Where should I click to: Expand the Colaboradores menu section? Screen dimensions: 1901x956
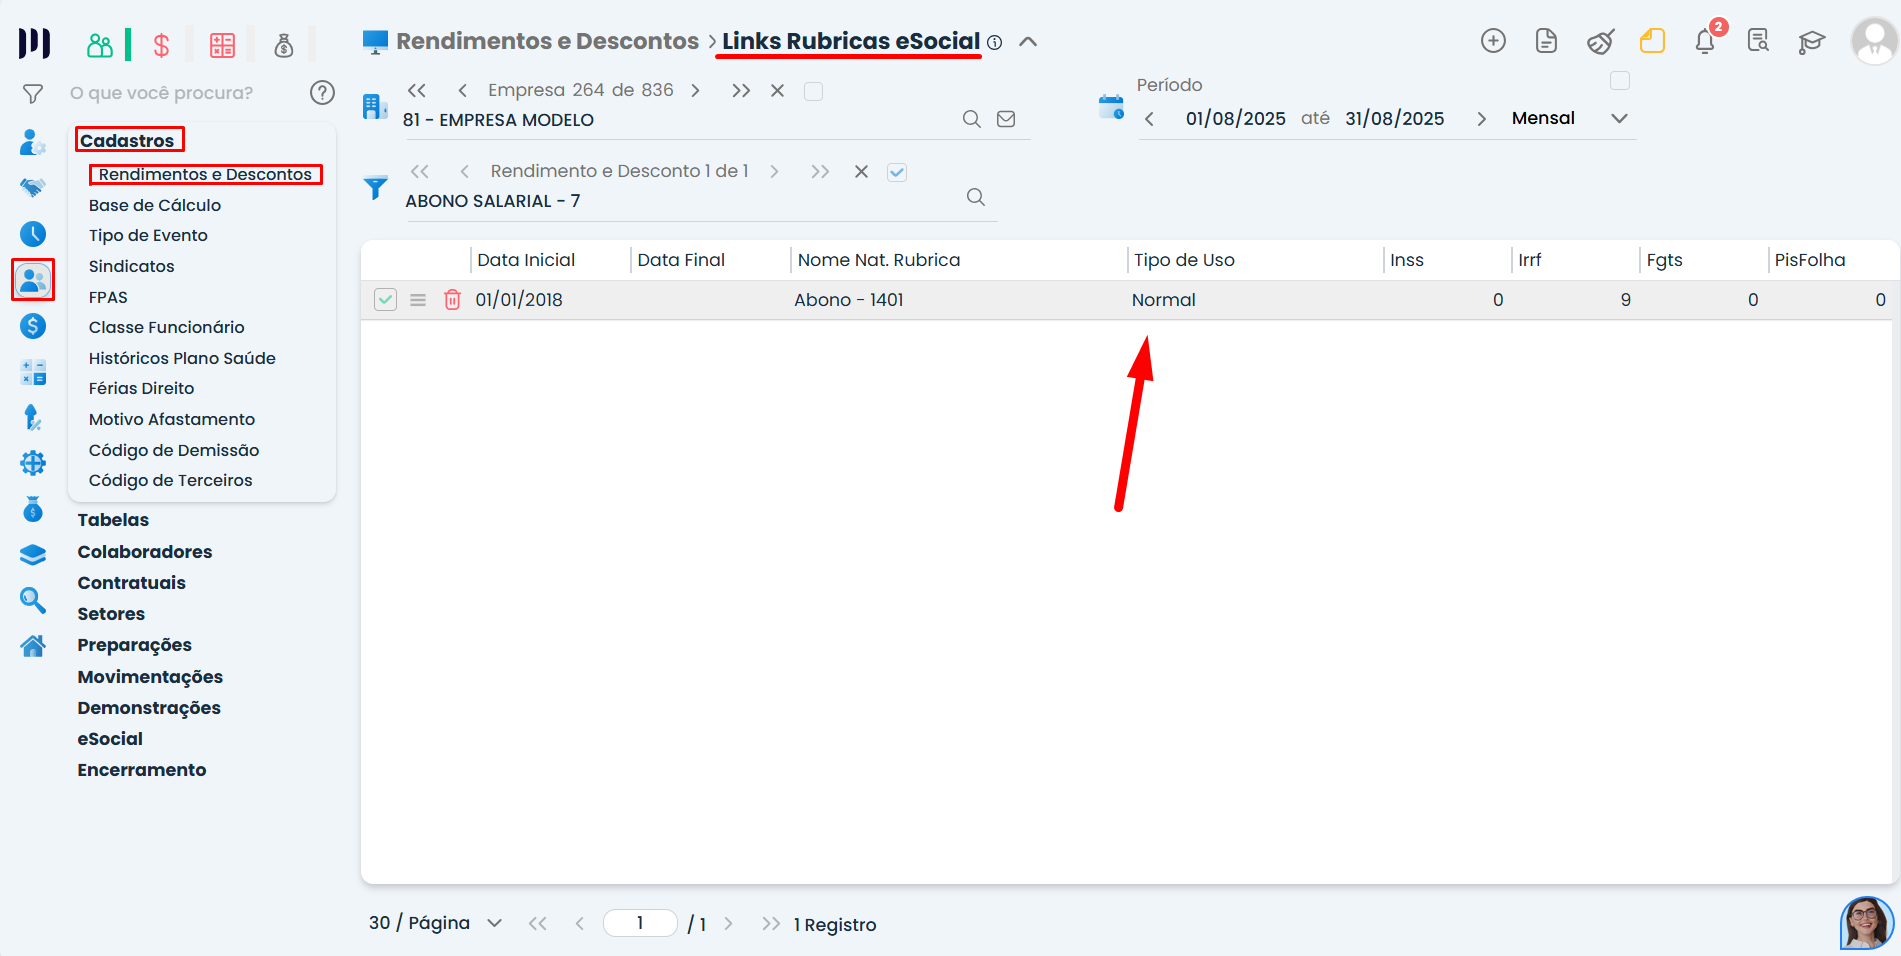click(145, 552)
